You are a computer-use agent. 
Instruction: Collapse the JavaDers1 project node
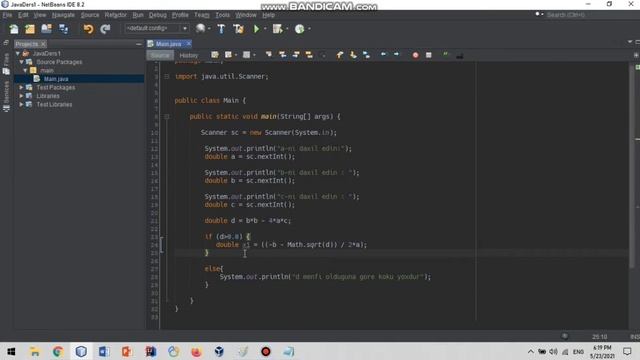pos(18,53)
